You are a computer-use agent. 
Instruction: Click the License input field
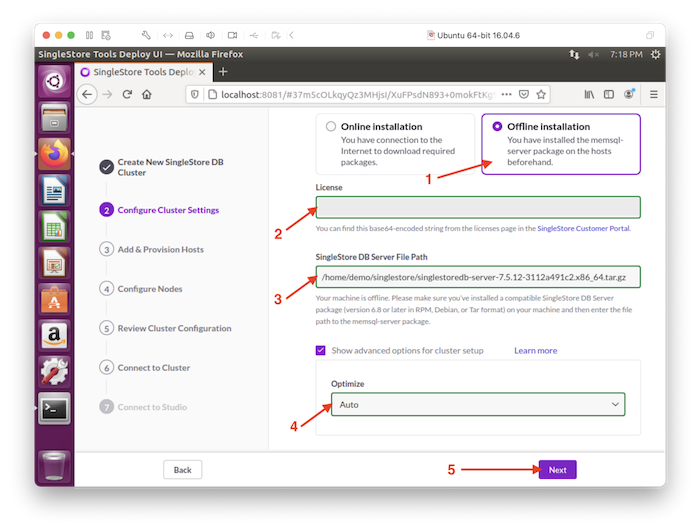[x=478, y=208]
